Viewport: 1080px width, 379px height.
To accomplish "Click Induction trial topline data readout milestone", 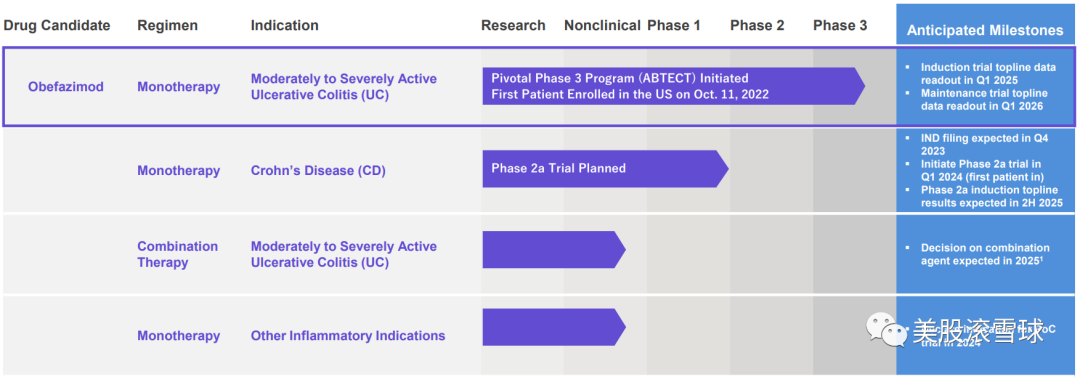I will point(984,73).
